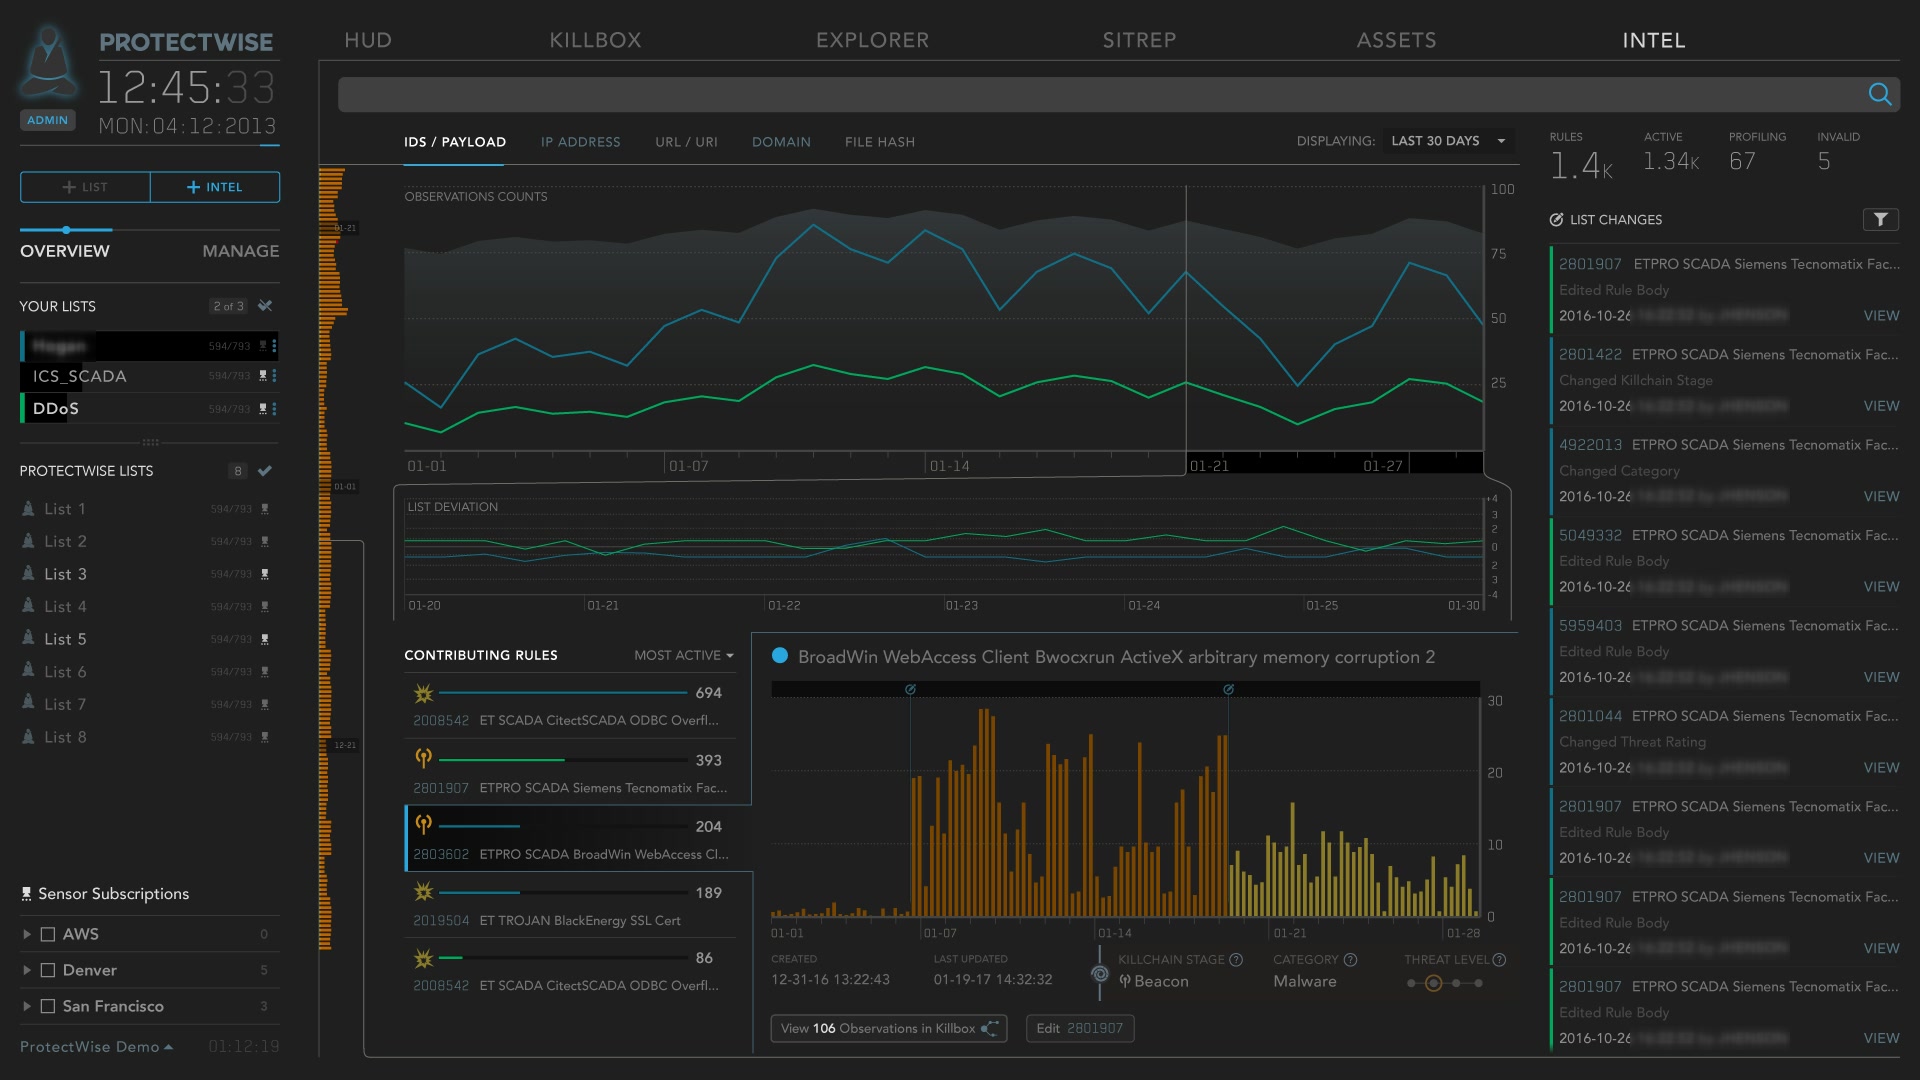This screenshot has height=1080, width=1920.
Task: Toggle ProtectWise Lists checkmark
Action: point(265,471)
